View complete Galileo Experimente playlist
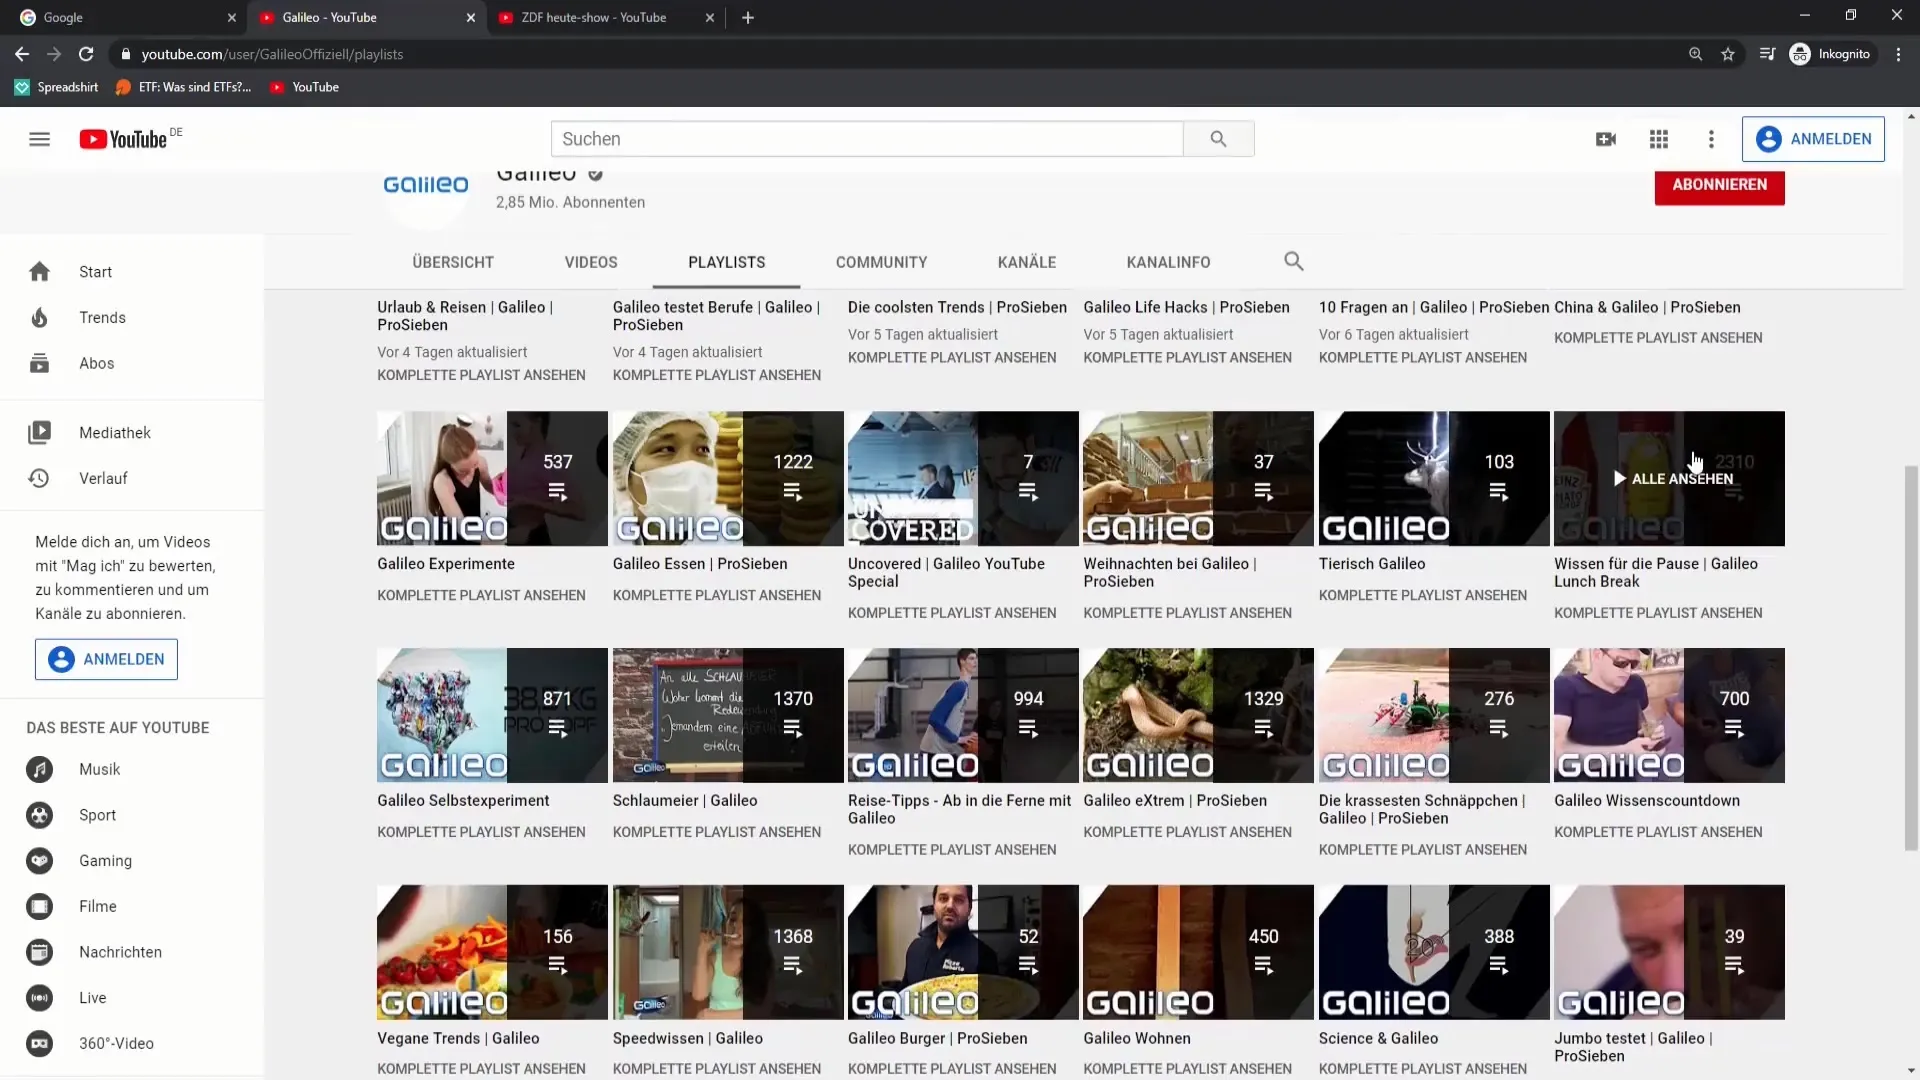1920x1080 pixels. (x=481, y=595)
